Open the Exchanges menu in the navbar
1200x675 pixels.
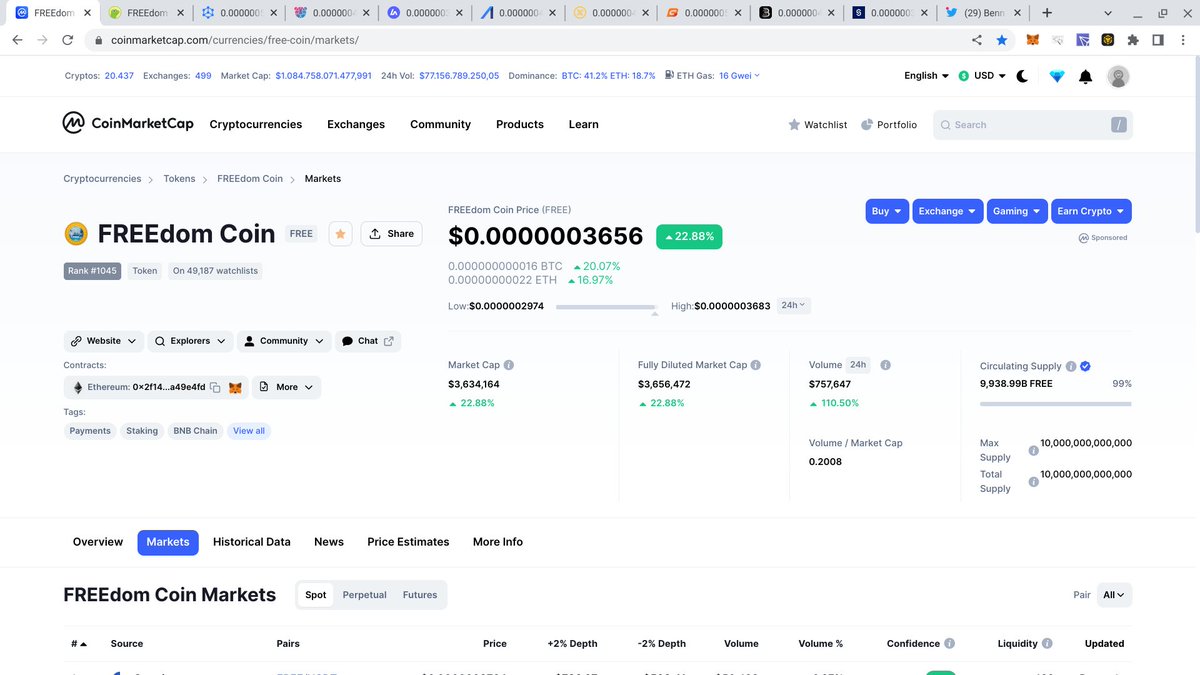[355, 124]
